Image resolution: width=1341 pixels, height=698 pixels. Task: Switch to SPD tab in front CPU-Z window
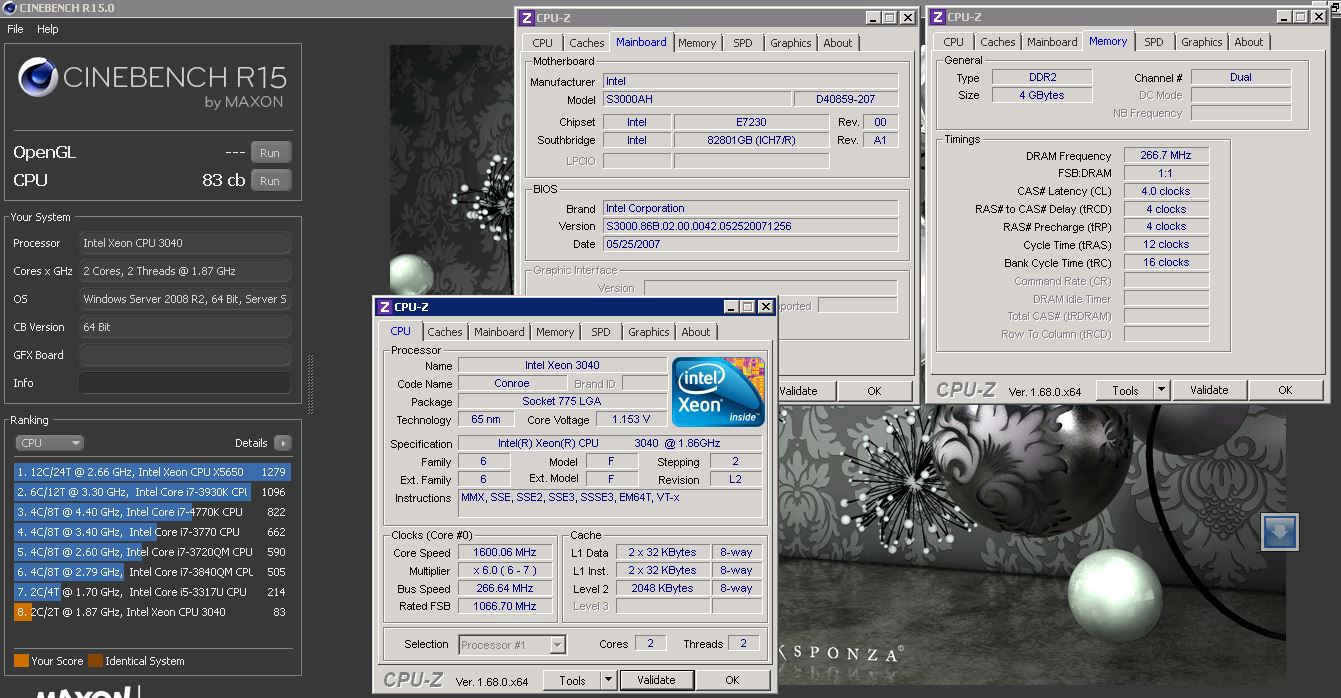[600, 332]
